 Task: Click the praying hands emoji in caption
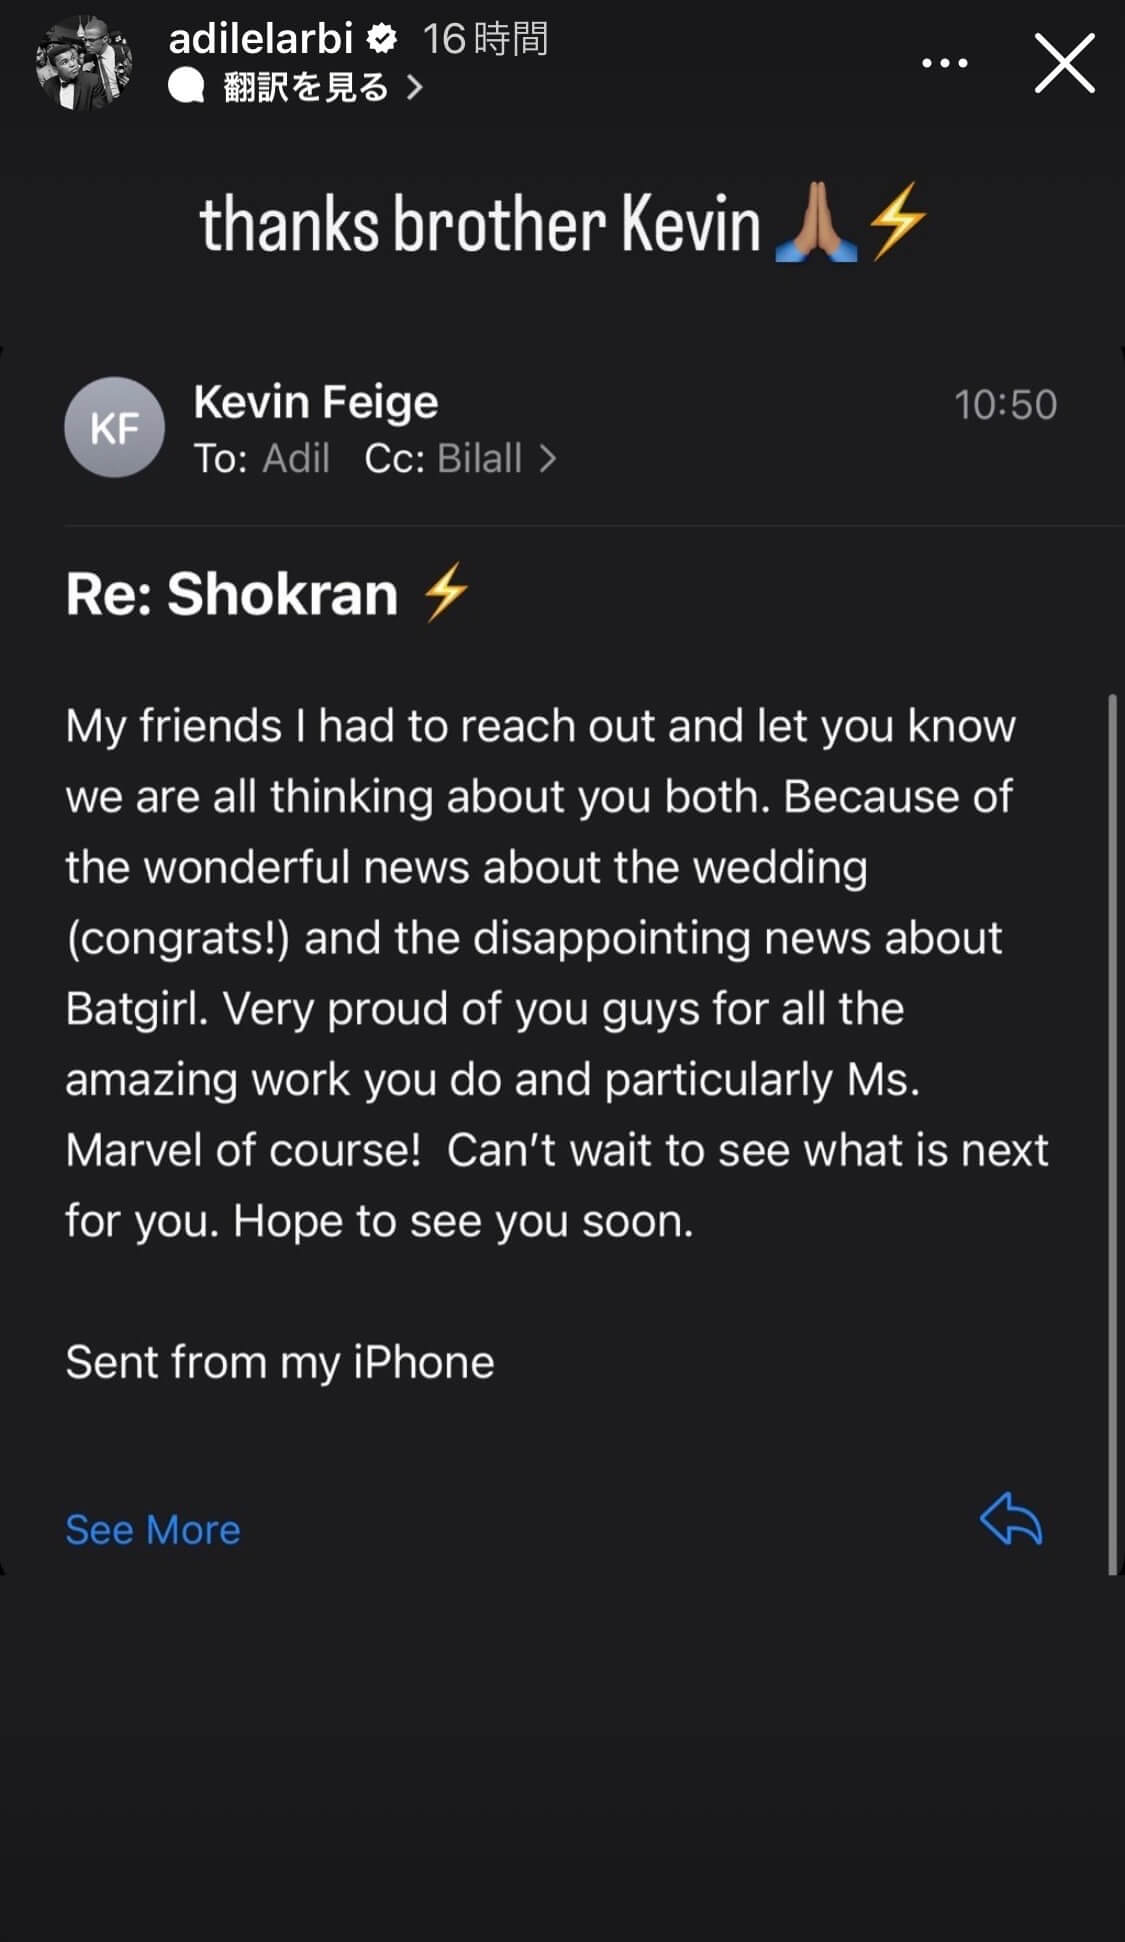[816, 222]
